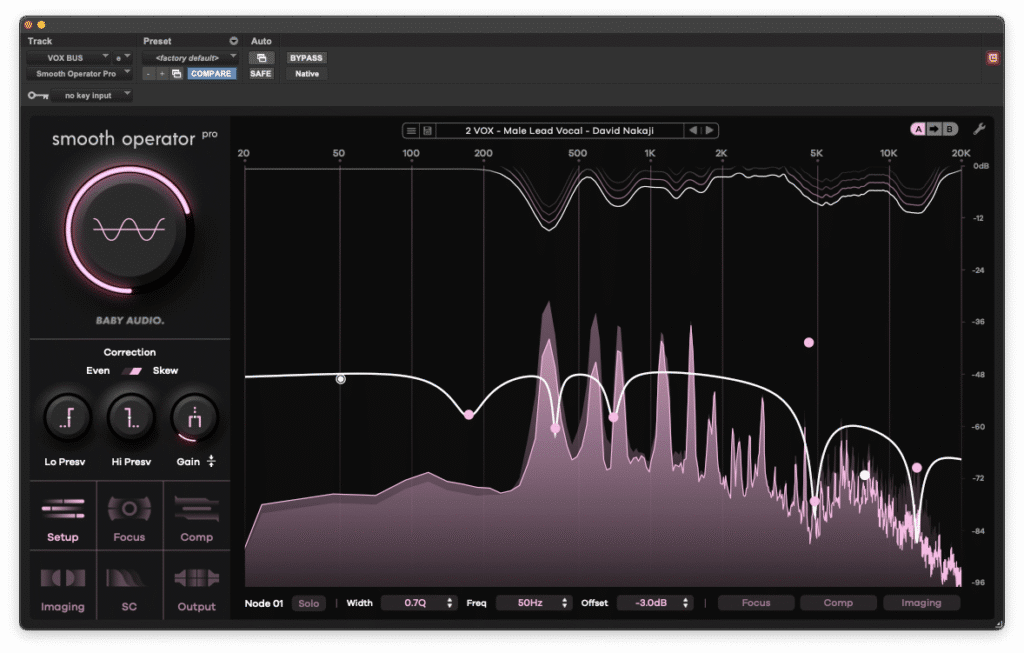Image resolution: width=1024 pixels, height=653 pixels.
Task: Click the Focus tab in node bar
Action: pos(756,603)
